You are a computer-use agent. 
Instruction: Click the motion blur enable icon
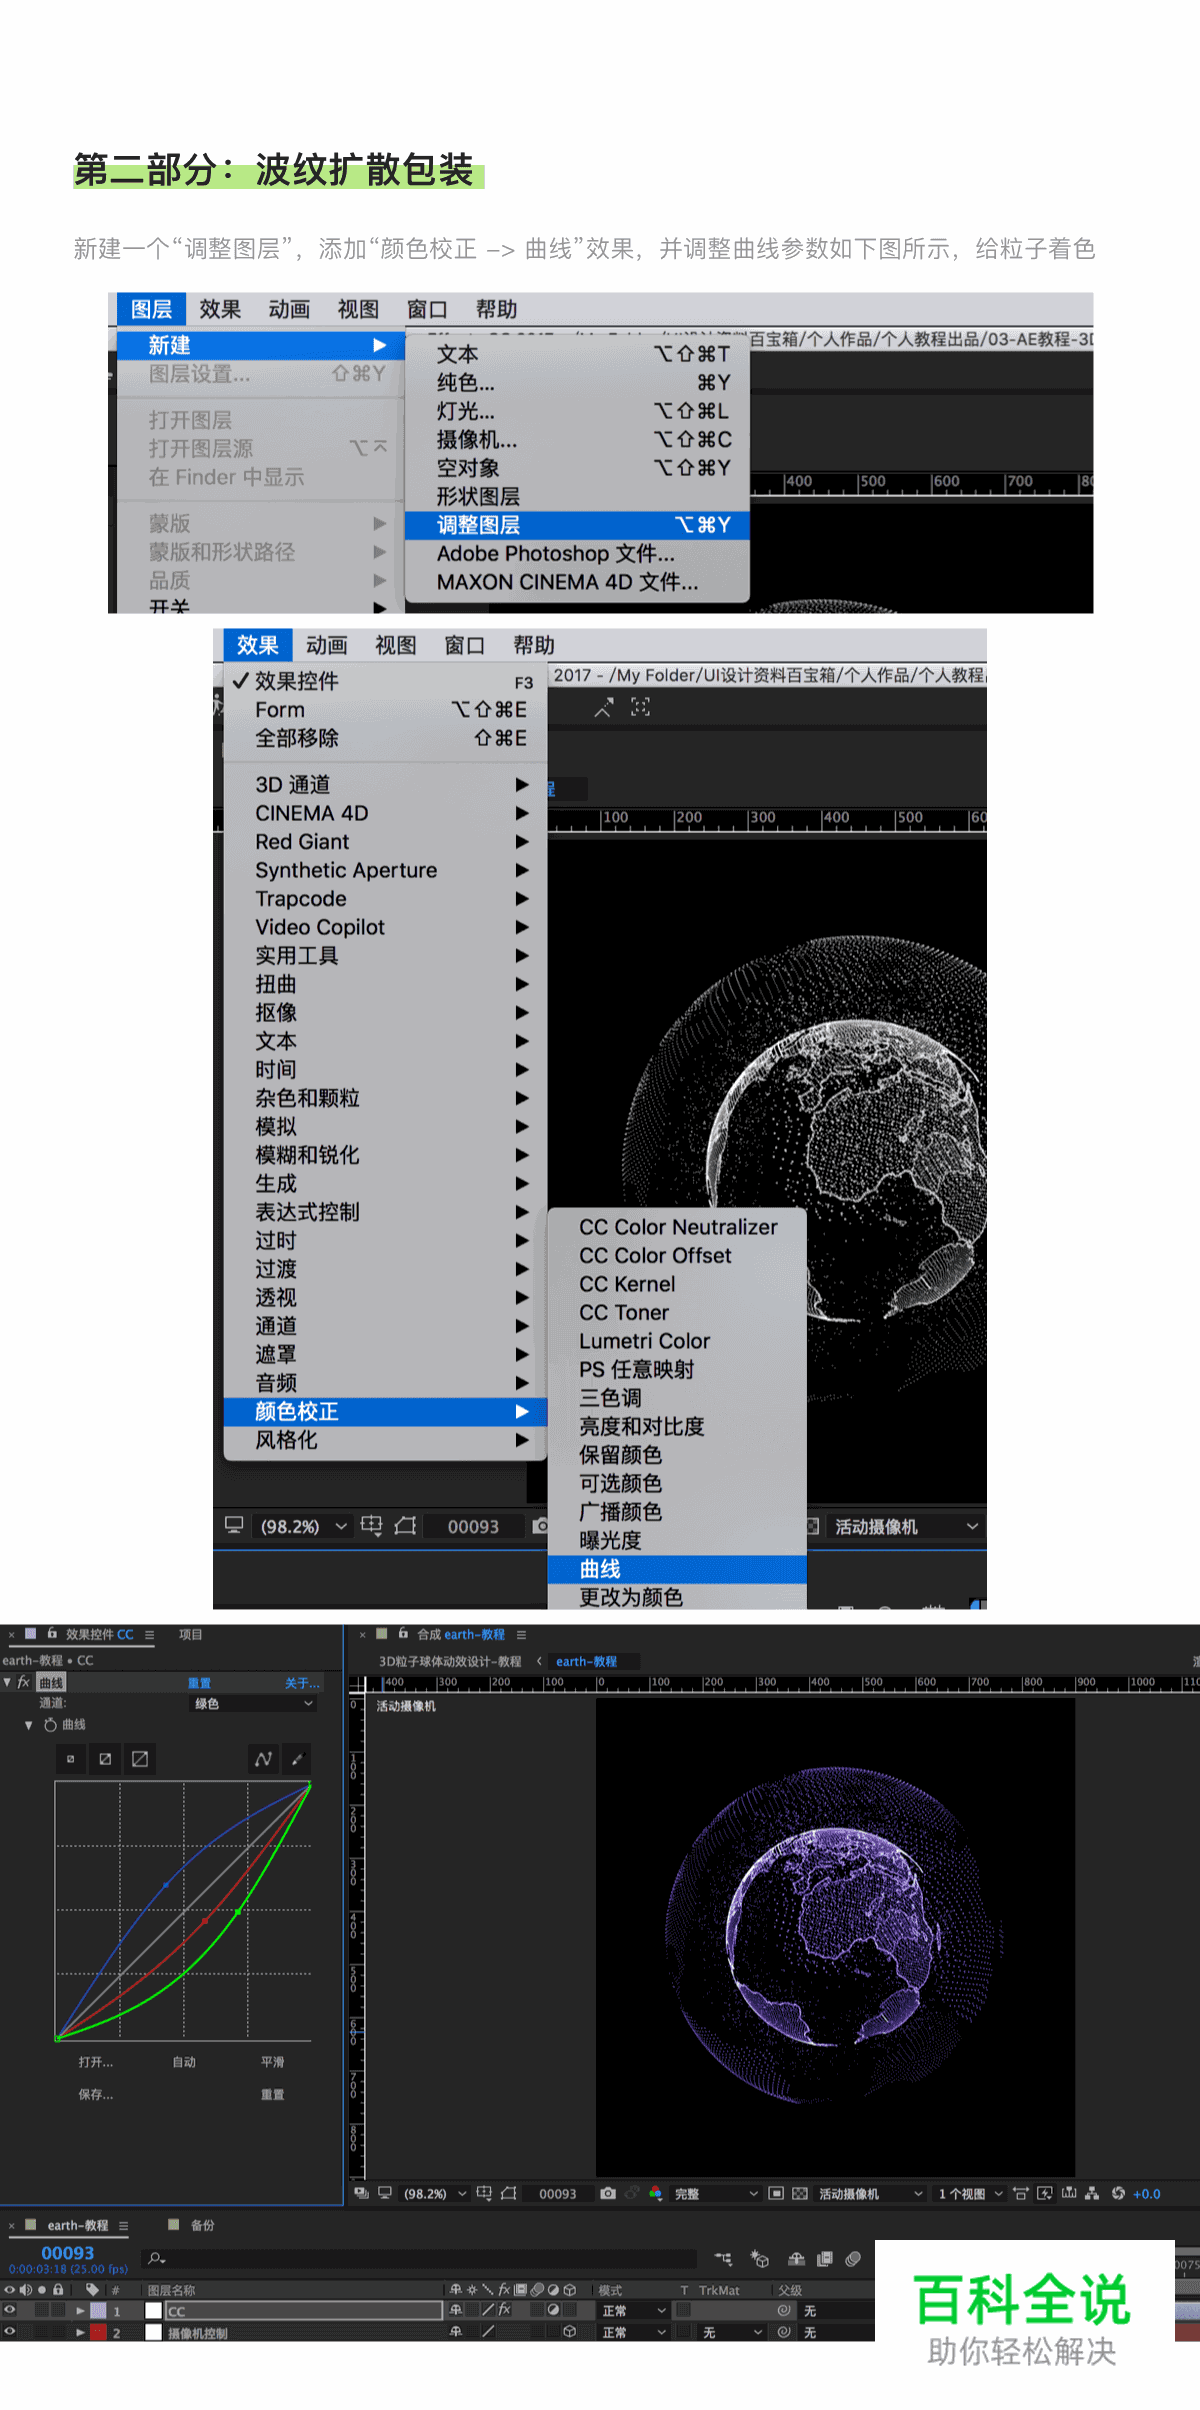tap(853, 2258)
